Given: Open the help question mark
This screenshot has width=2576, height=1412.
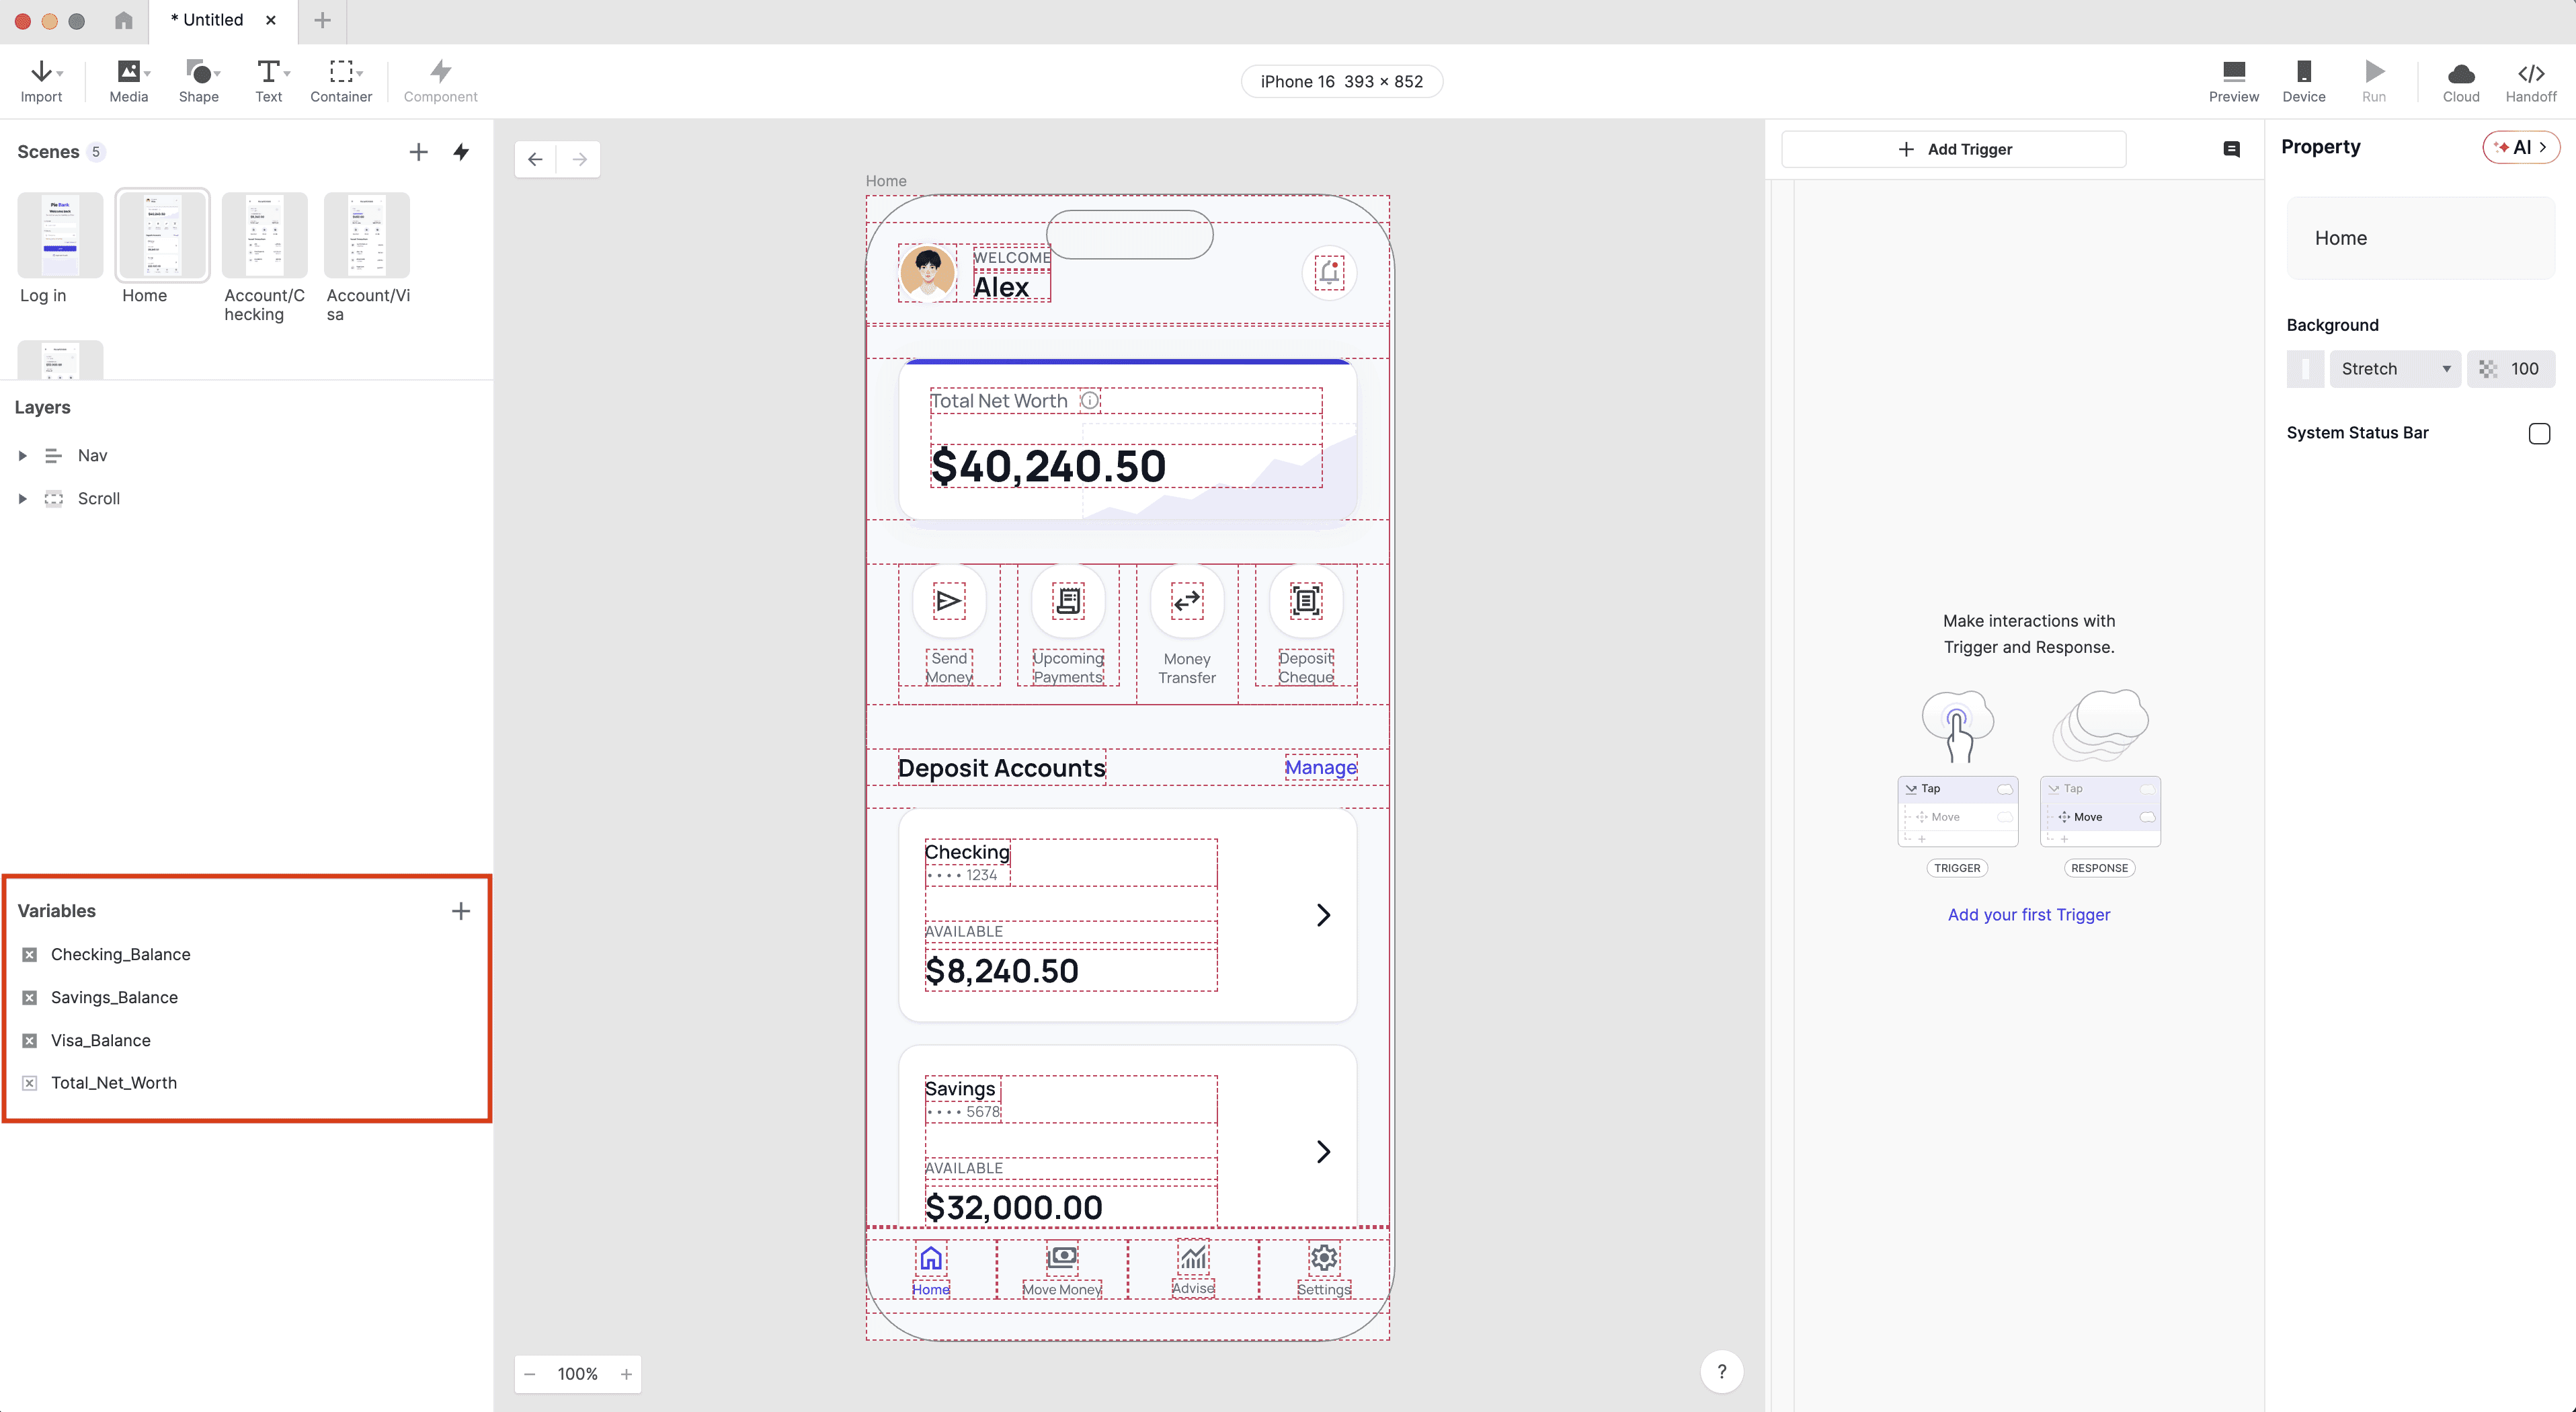Looking at the screenshot, I should pos(1721,1372).
